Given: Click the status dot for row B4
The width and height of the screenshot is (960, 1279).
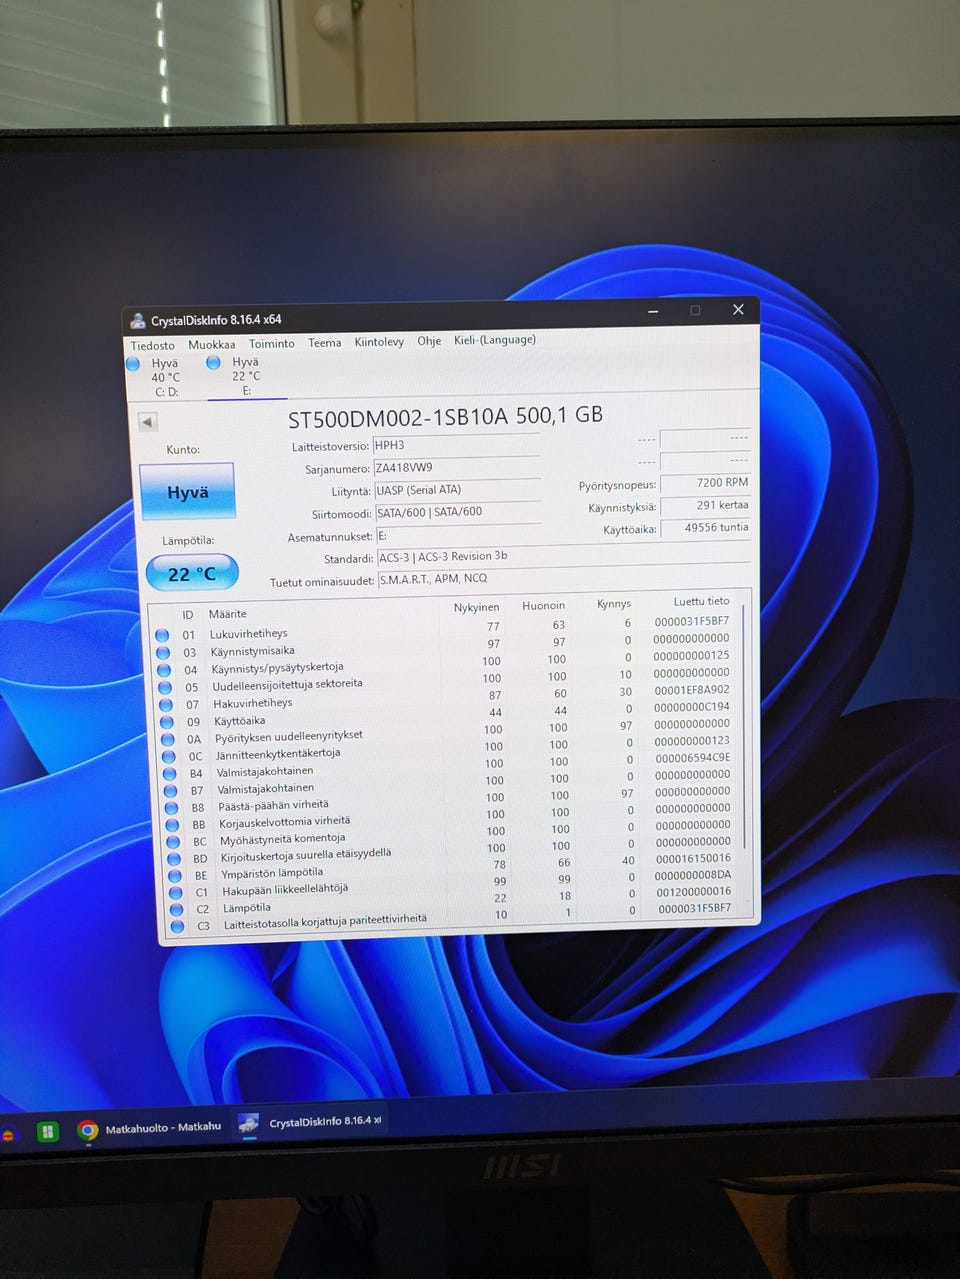Looking at the screenshot, I should (x=170, y=773).
